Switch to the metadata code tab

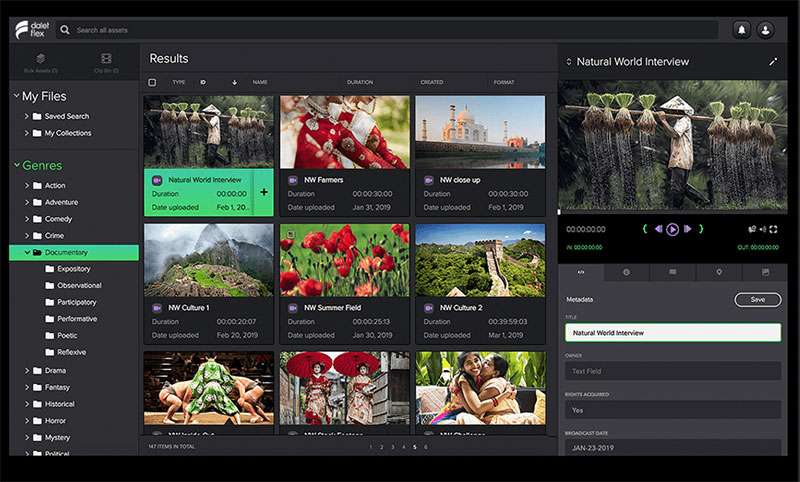pyautogui.click(x=581, y=272)
